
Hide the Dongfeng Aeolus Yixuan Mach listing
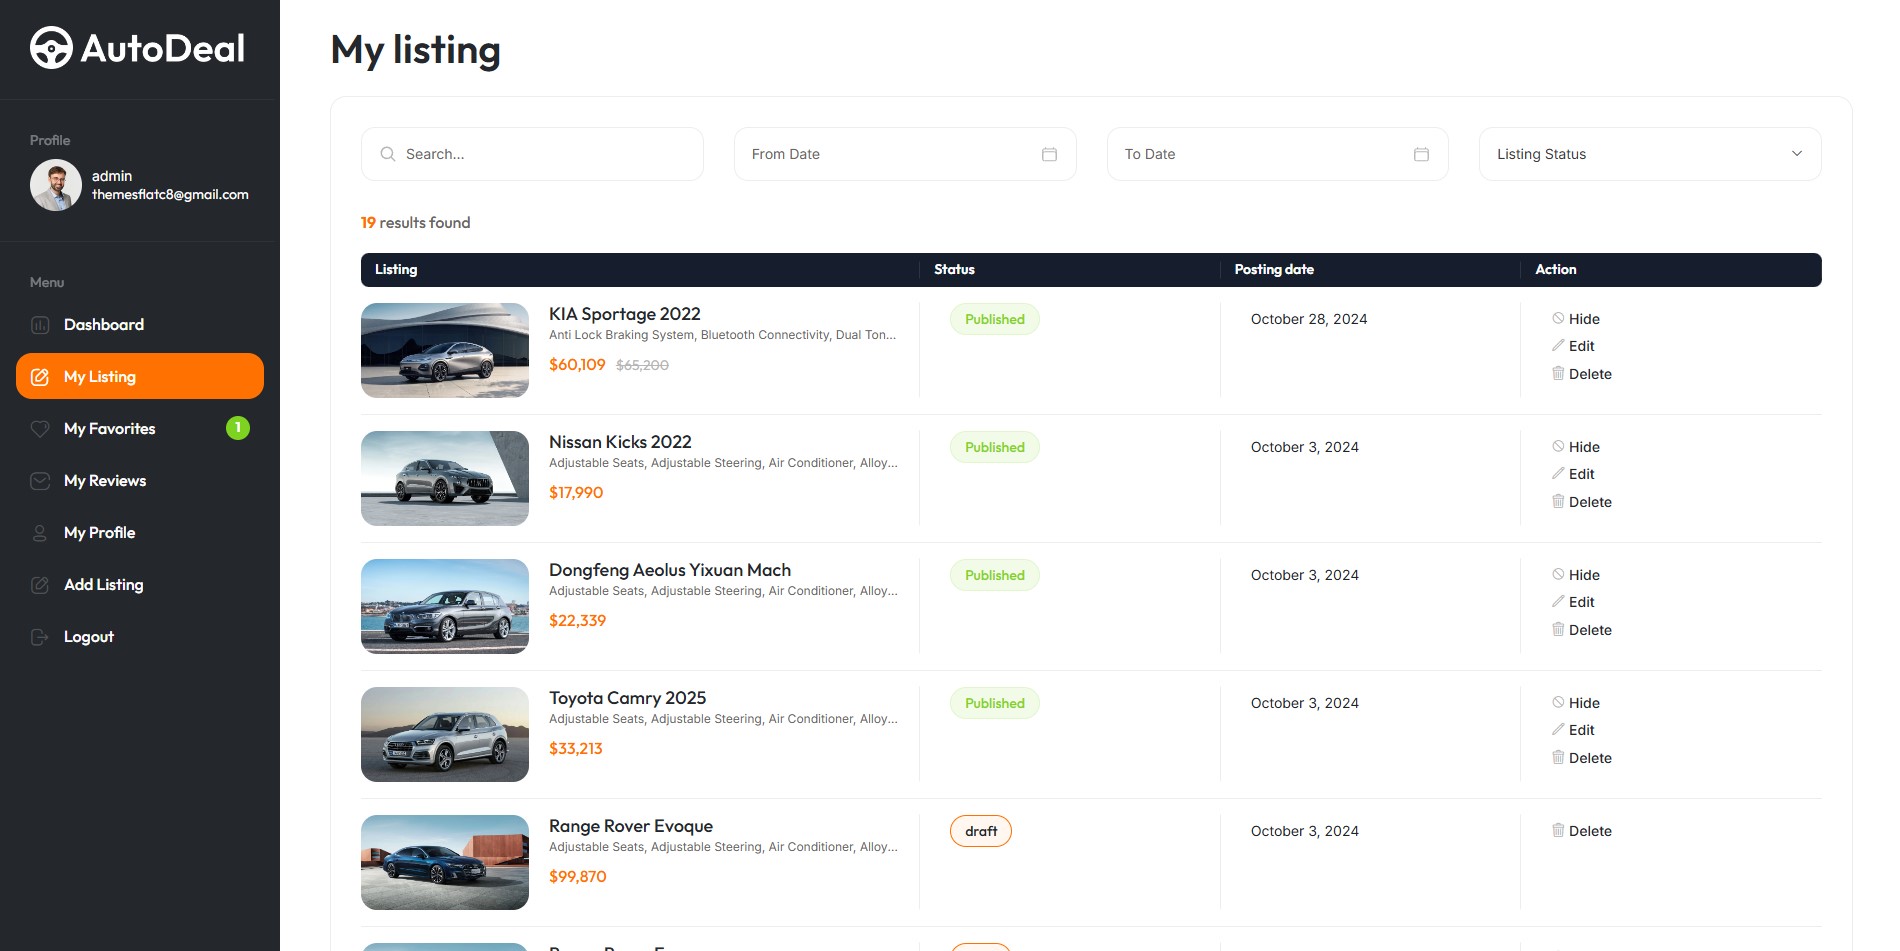pyautogui.click(x=1576, y=575)
